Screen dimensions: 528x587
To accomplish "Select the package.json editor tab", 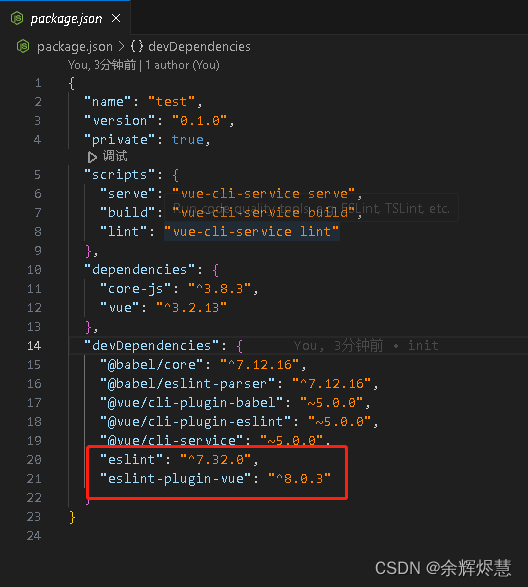I will click(65, 18).
